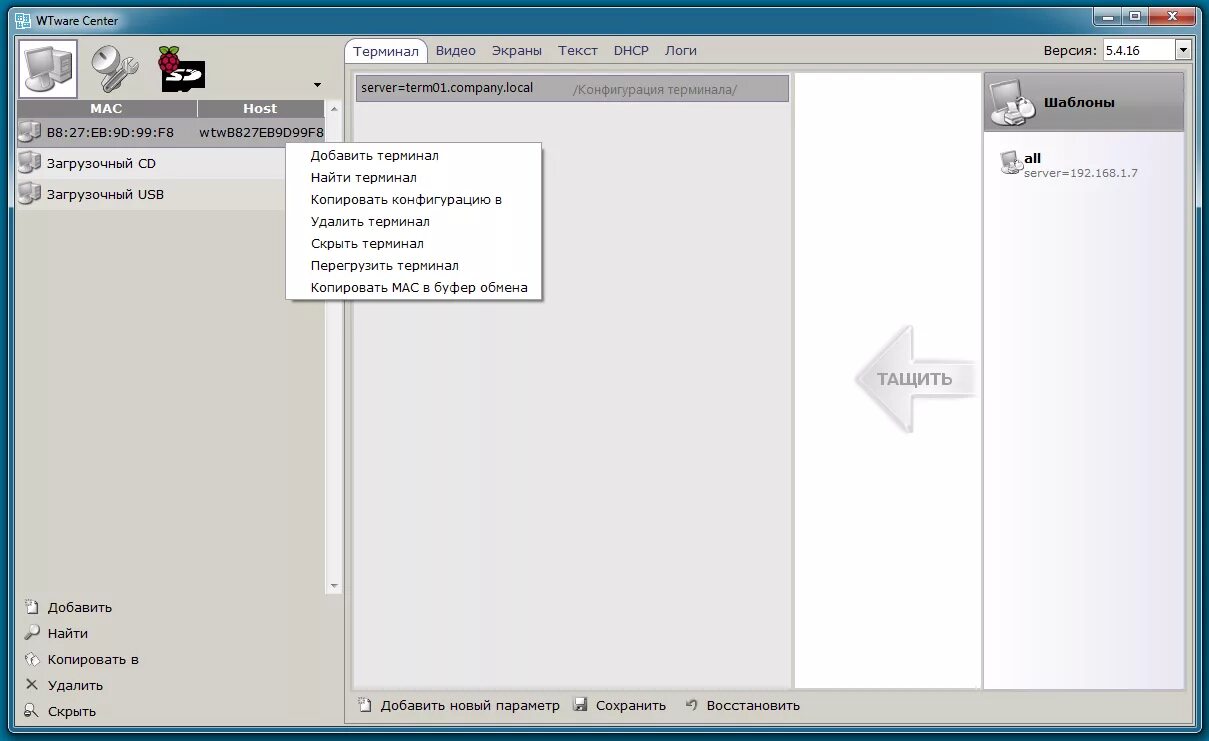Select terminal B8:27:EB:9D:99:F8 row
Screen dimensions: 1209x741
tap(171, 132)
